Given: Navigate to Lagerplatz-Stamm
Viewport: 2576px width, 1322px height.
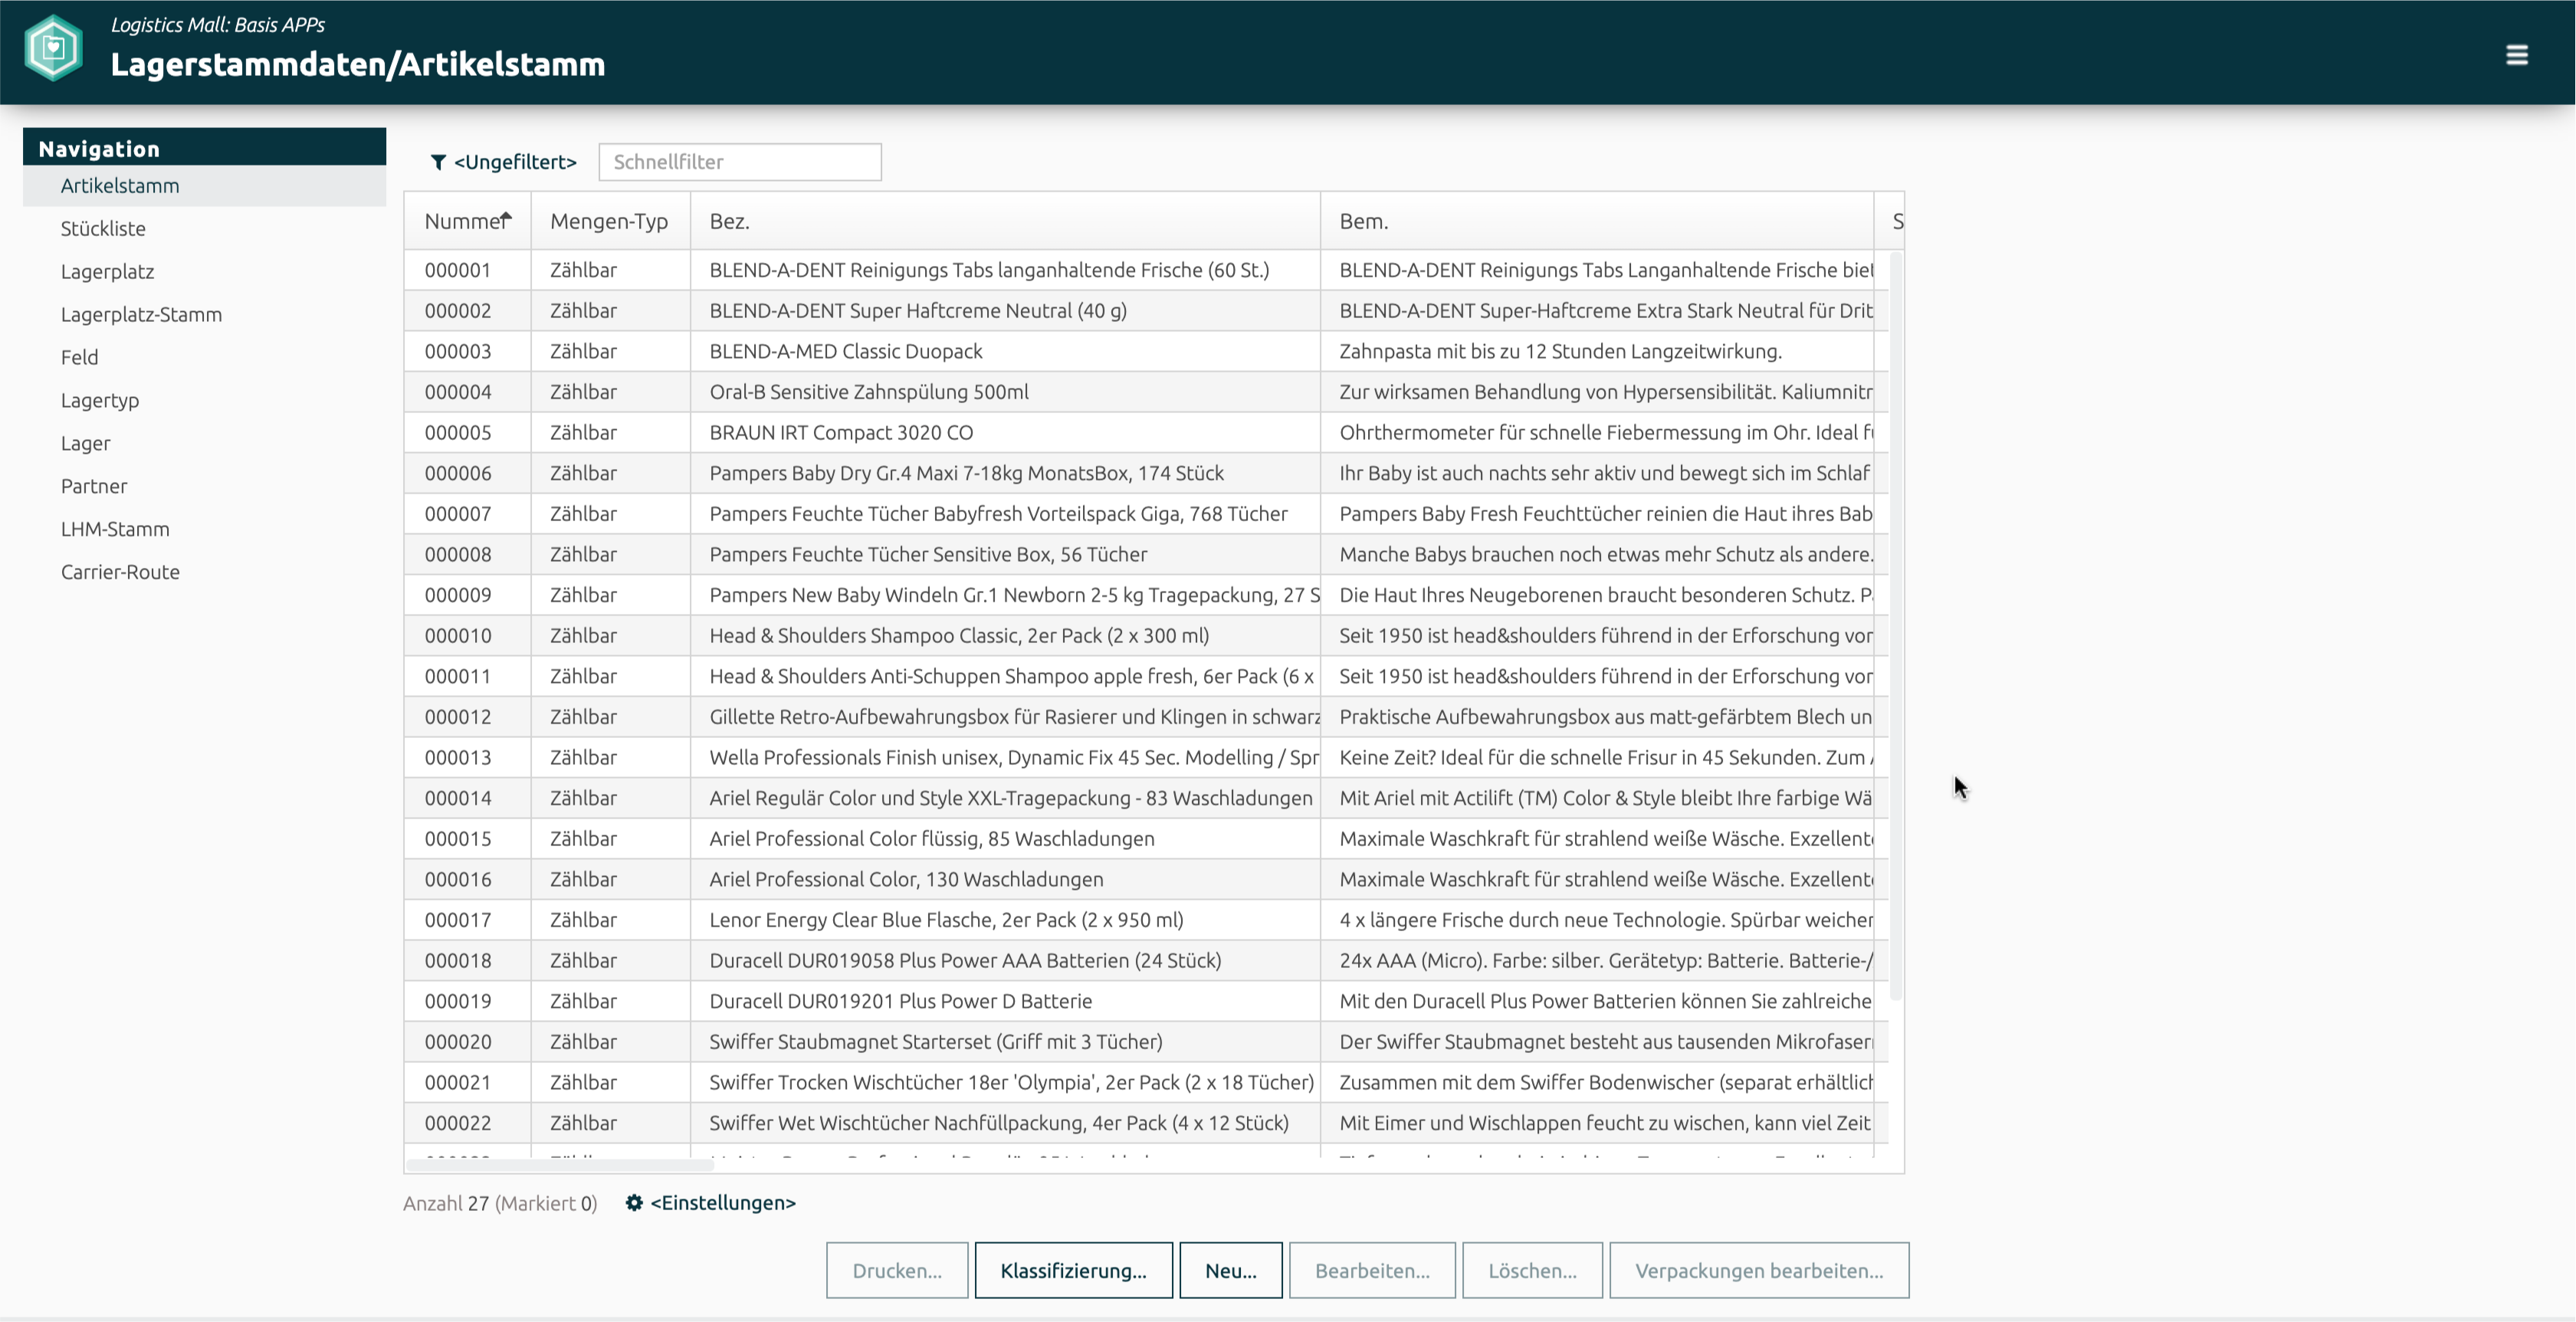Looking at the screenshot, I should pos(141,315).
